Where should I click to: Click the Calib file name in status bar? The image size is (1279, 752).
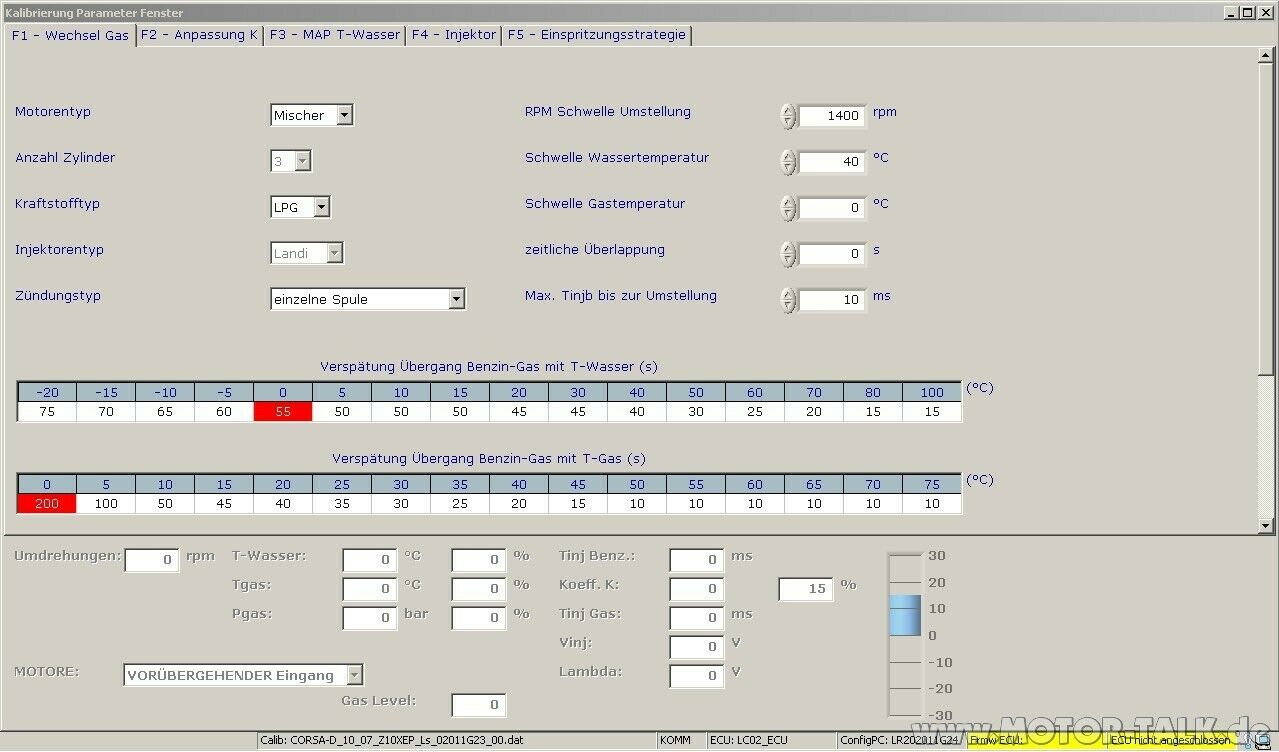coord(456,741)
